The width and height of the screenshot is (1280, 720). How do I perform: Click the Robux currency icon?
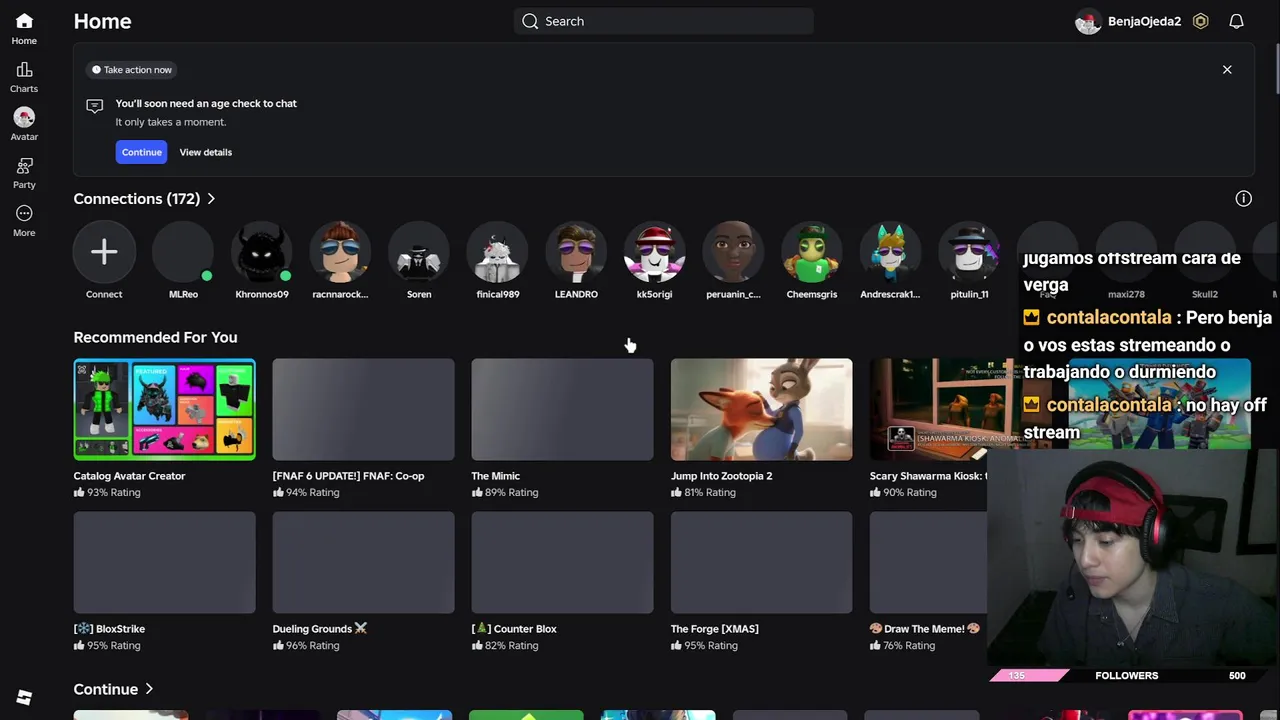point(1201,21)
